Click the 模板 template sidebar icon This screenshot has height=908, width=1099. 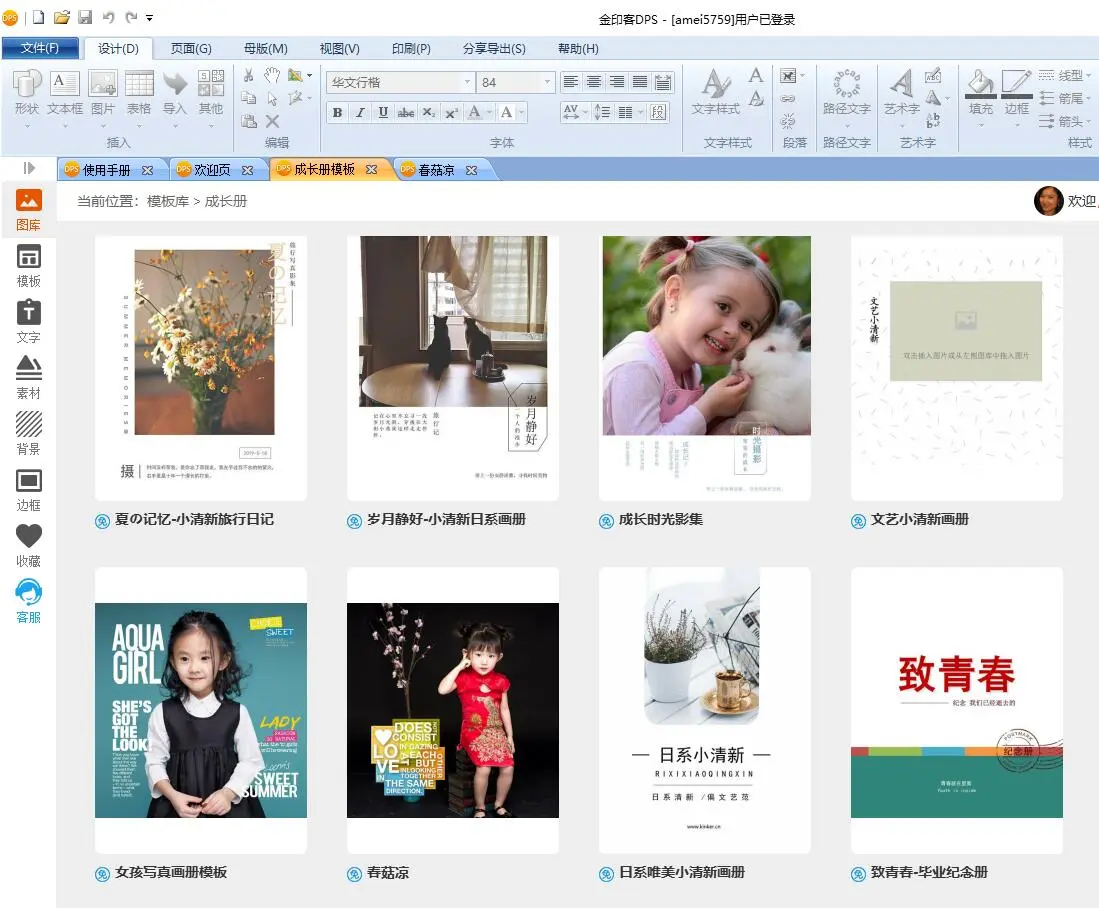pos(28,265)
